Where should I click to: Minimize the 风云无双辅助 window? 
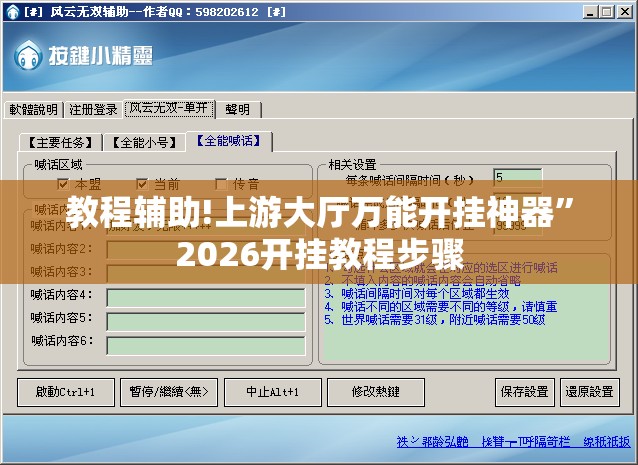click(x=590, y=12)
